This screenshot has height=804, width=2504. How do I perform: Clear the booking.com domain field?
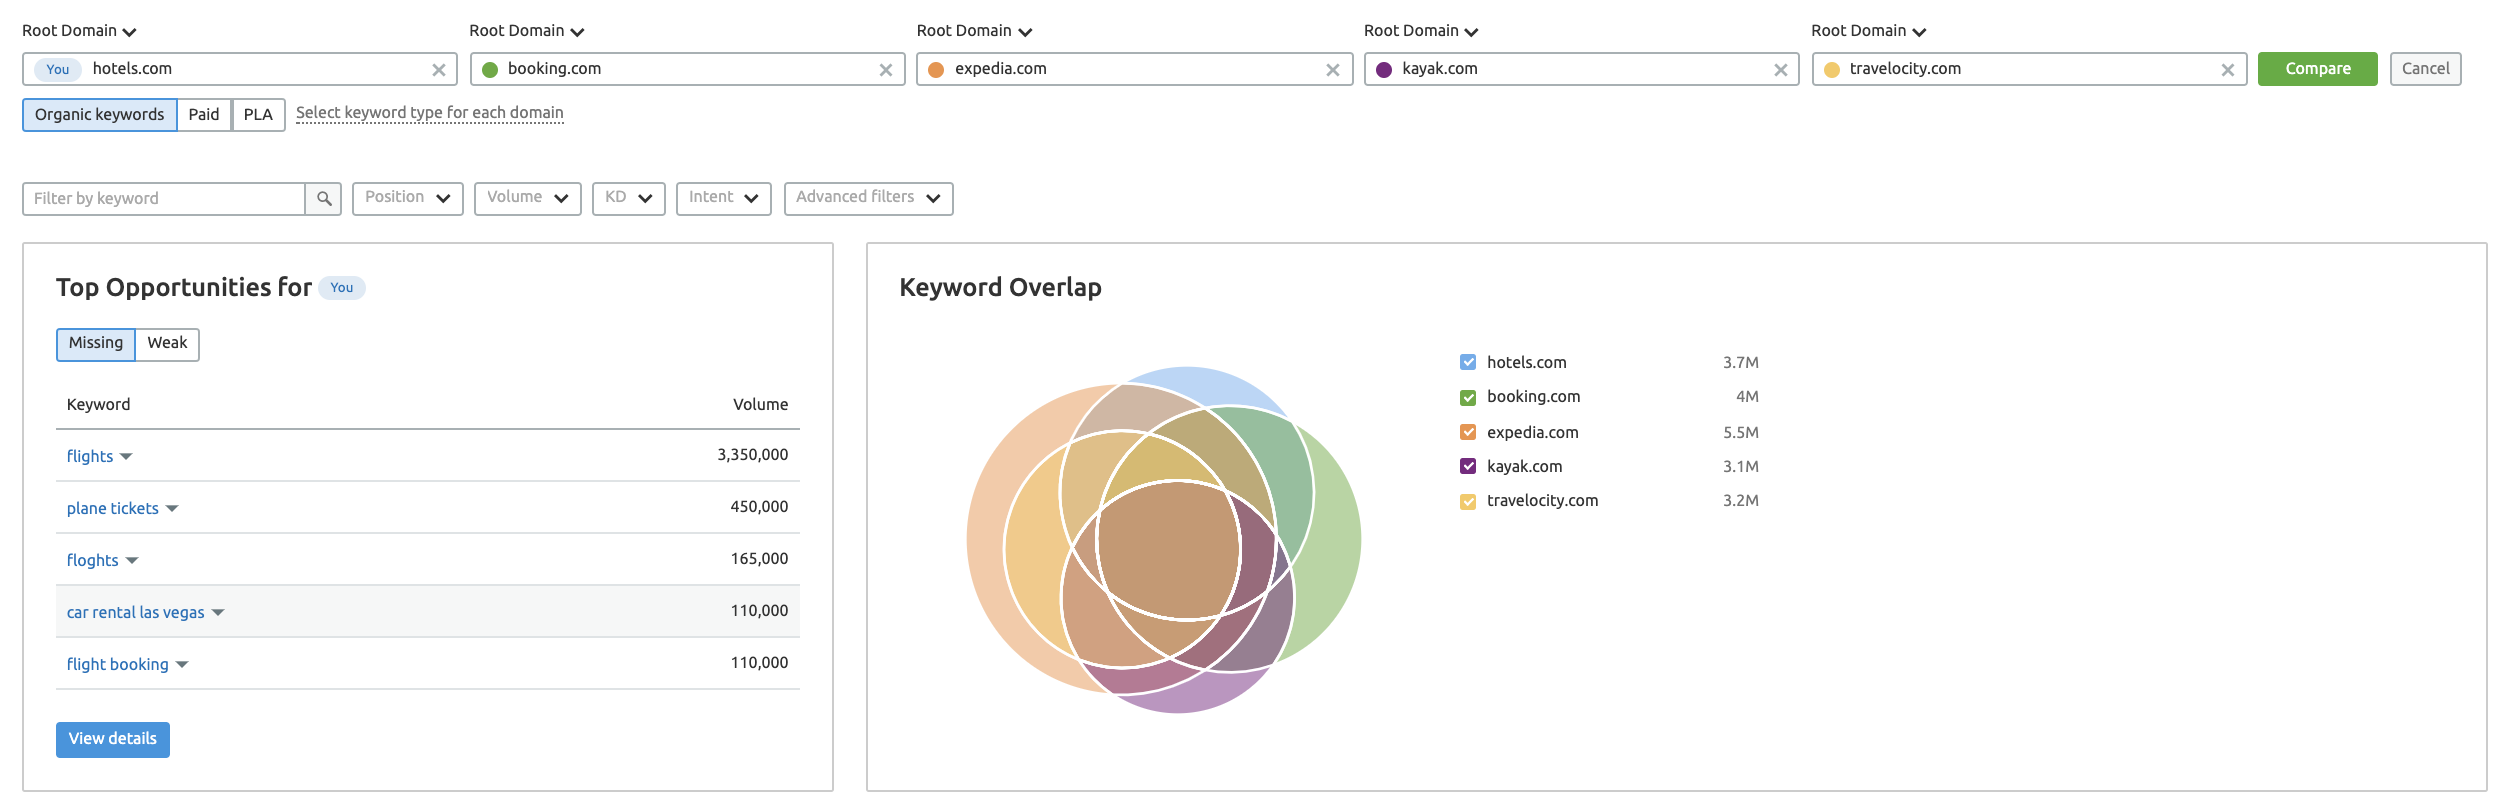tap(885, 70)
